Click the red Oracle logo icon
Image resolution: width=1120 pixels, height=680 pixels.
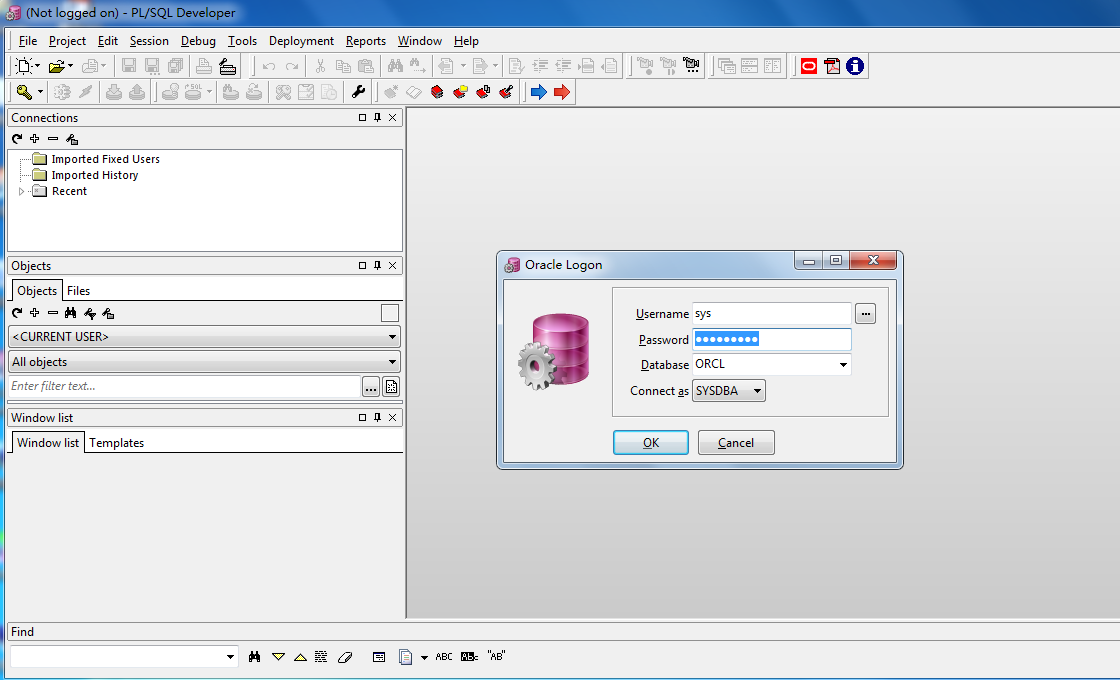click(809, 66)
